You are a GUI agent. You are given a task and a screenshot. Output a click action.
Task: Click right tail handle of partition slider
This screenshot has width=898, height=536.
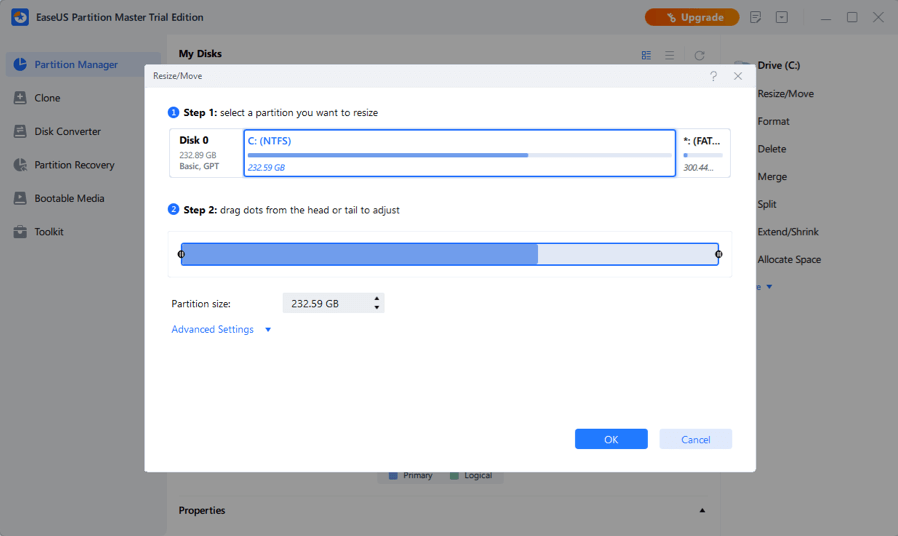(719, 254)
